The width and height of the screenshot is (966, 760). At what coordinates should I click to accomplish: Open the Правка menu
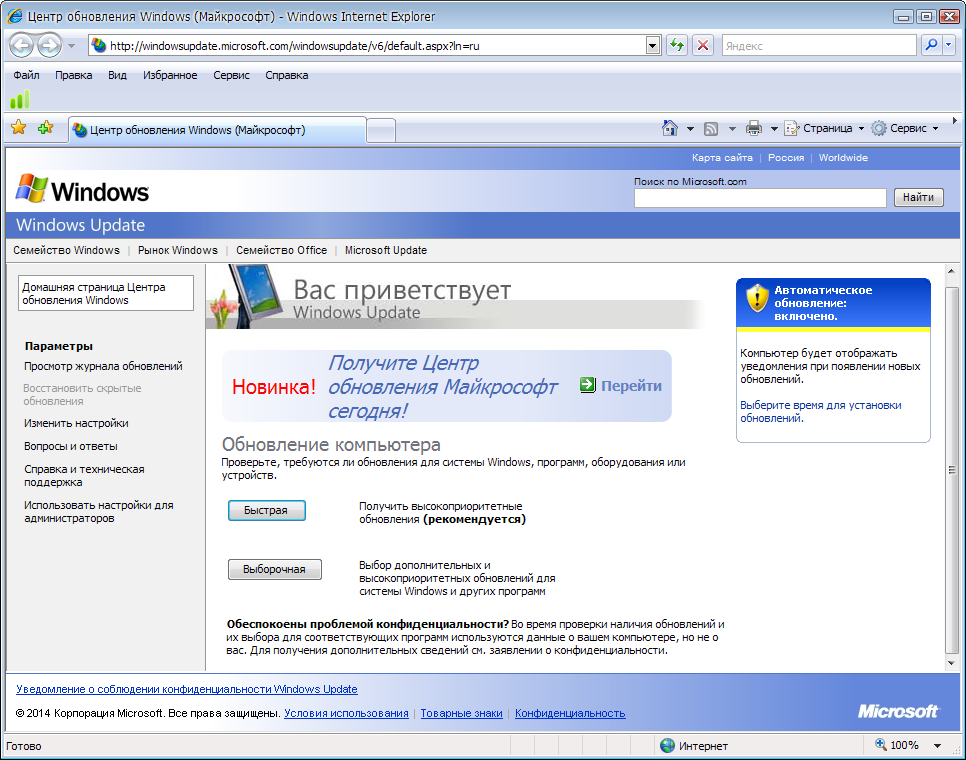click(73, 75)
